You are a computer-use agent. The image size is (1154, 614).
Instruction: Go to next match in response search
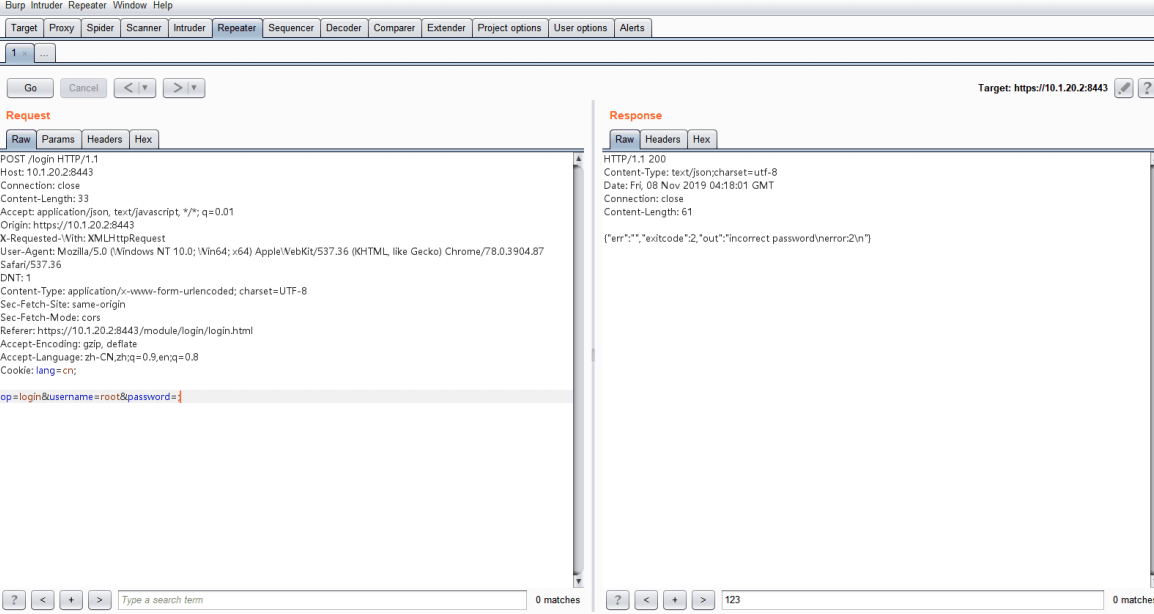pos(703,600)
